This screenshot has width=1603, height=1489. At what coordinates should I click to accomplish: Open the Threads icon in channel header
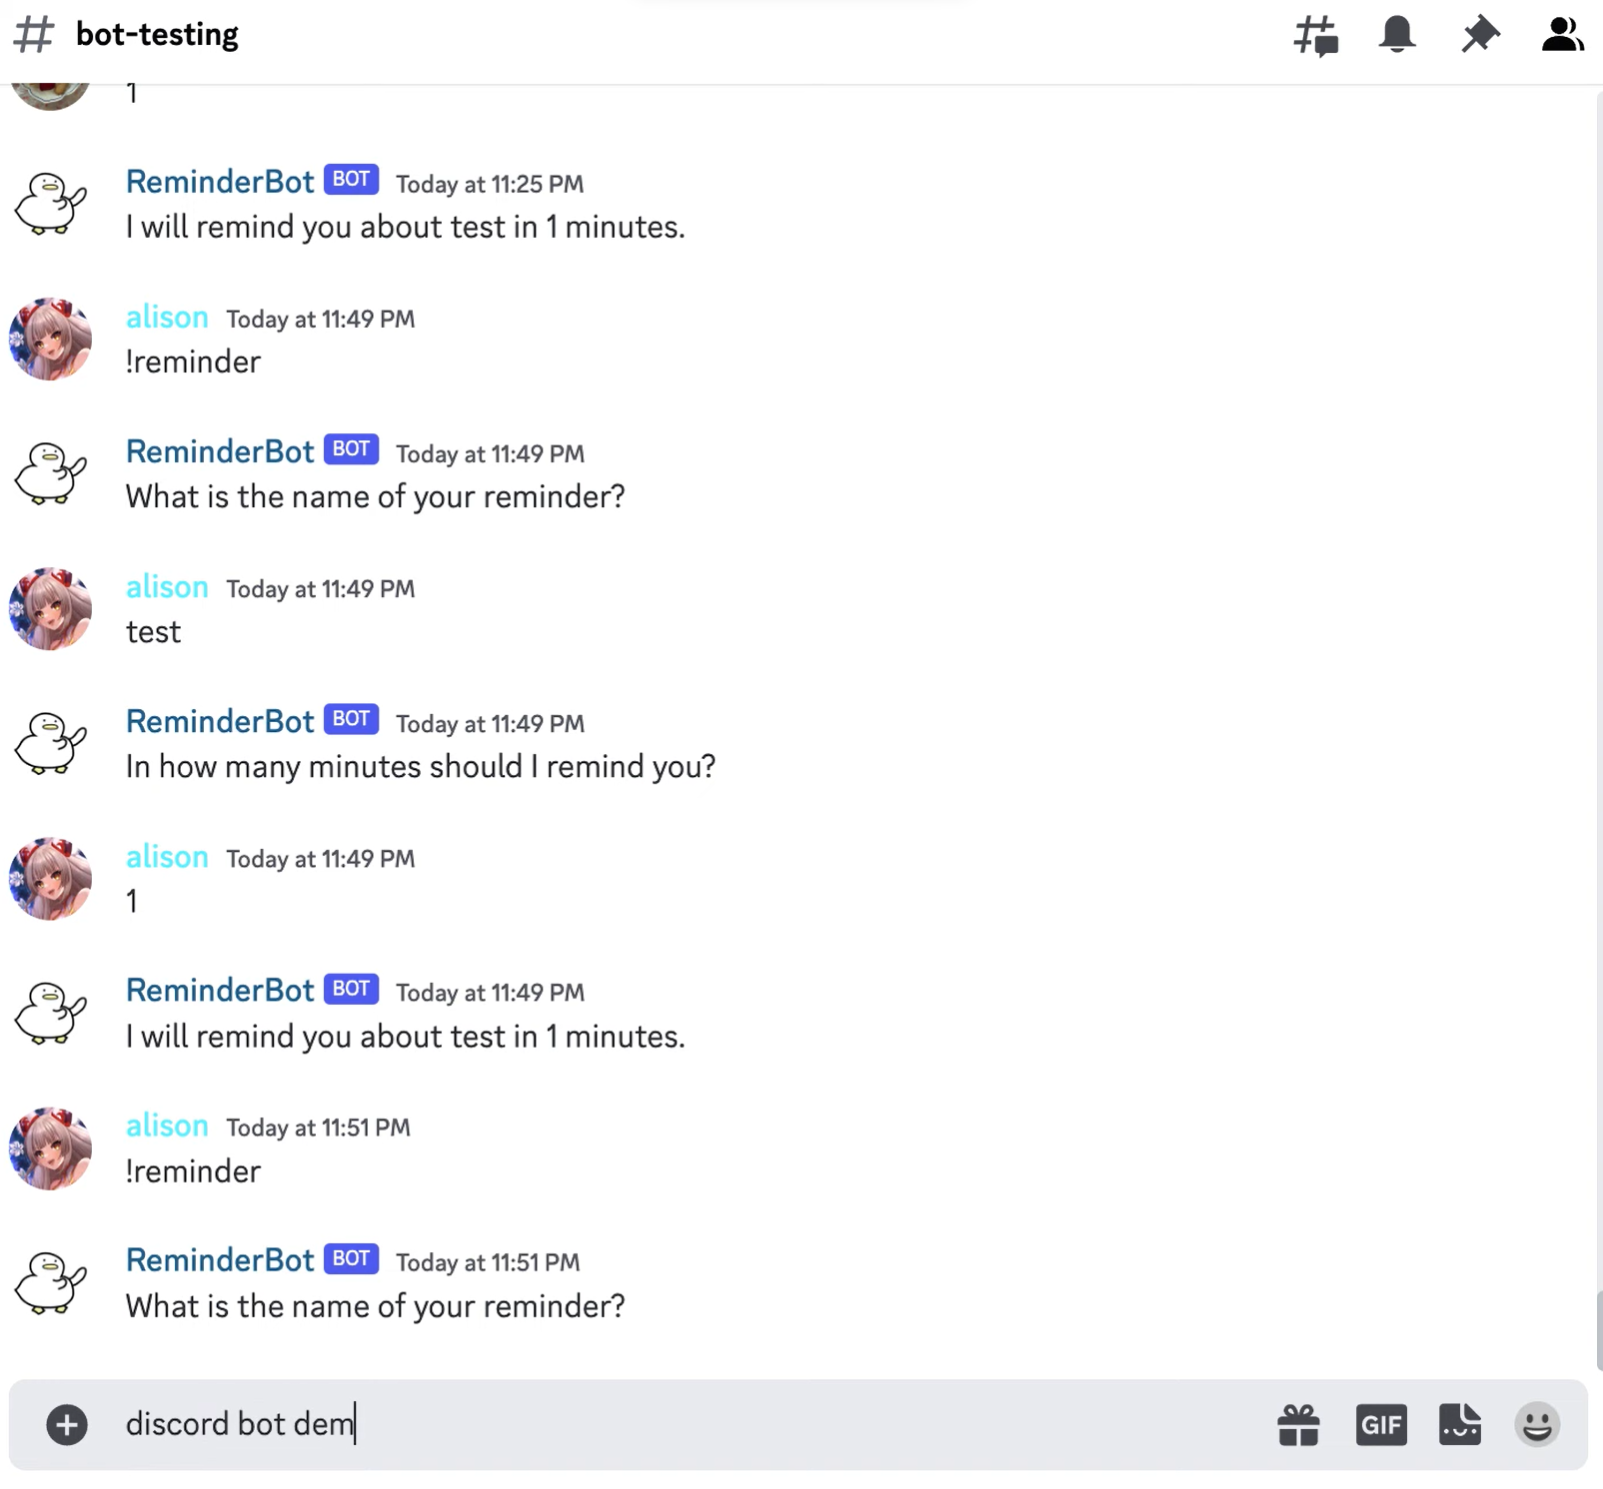(1315, 36)
